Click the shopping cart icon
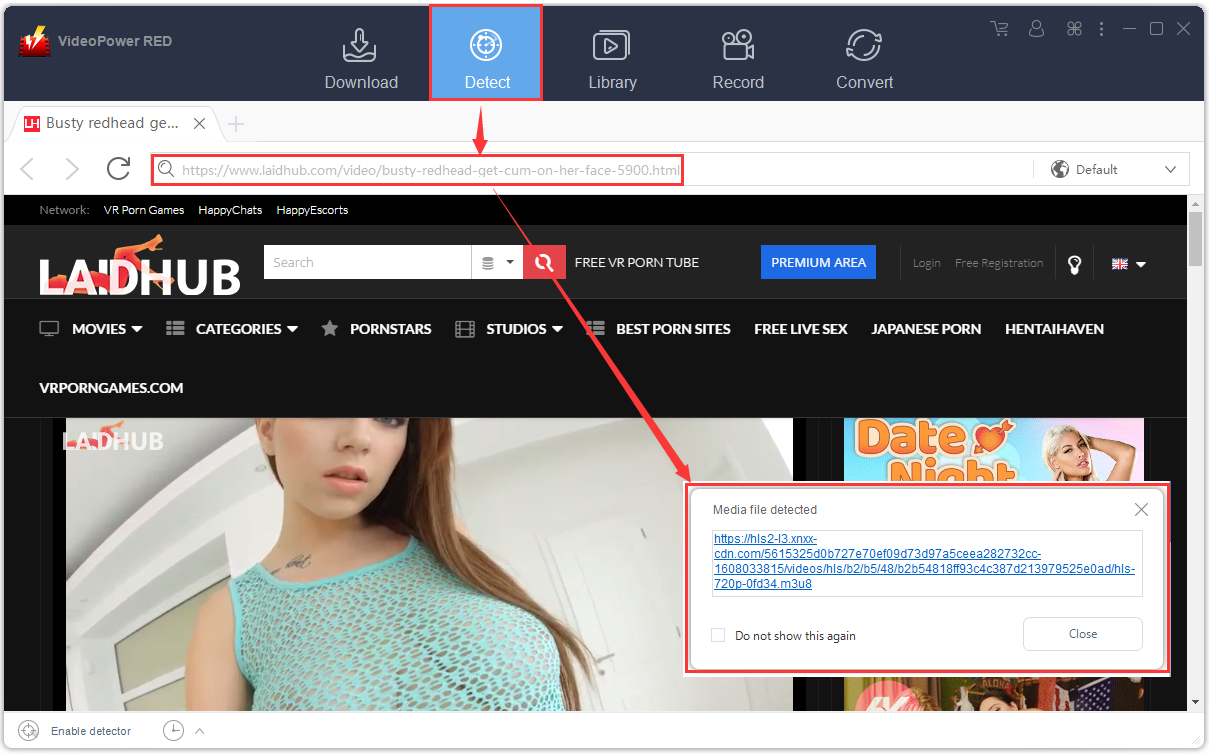The height and width of the screenshot is (754, 1209). [x=999, y=28]
